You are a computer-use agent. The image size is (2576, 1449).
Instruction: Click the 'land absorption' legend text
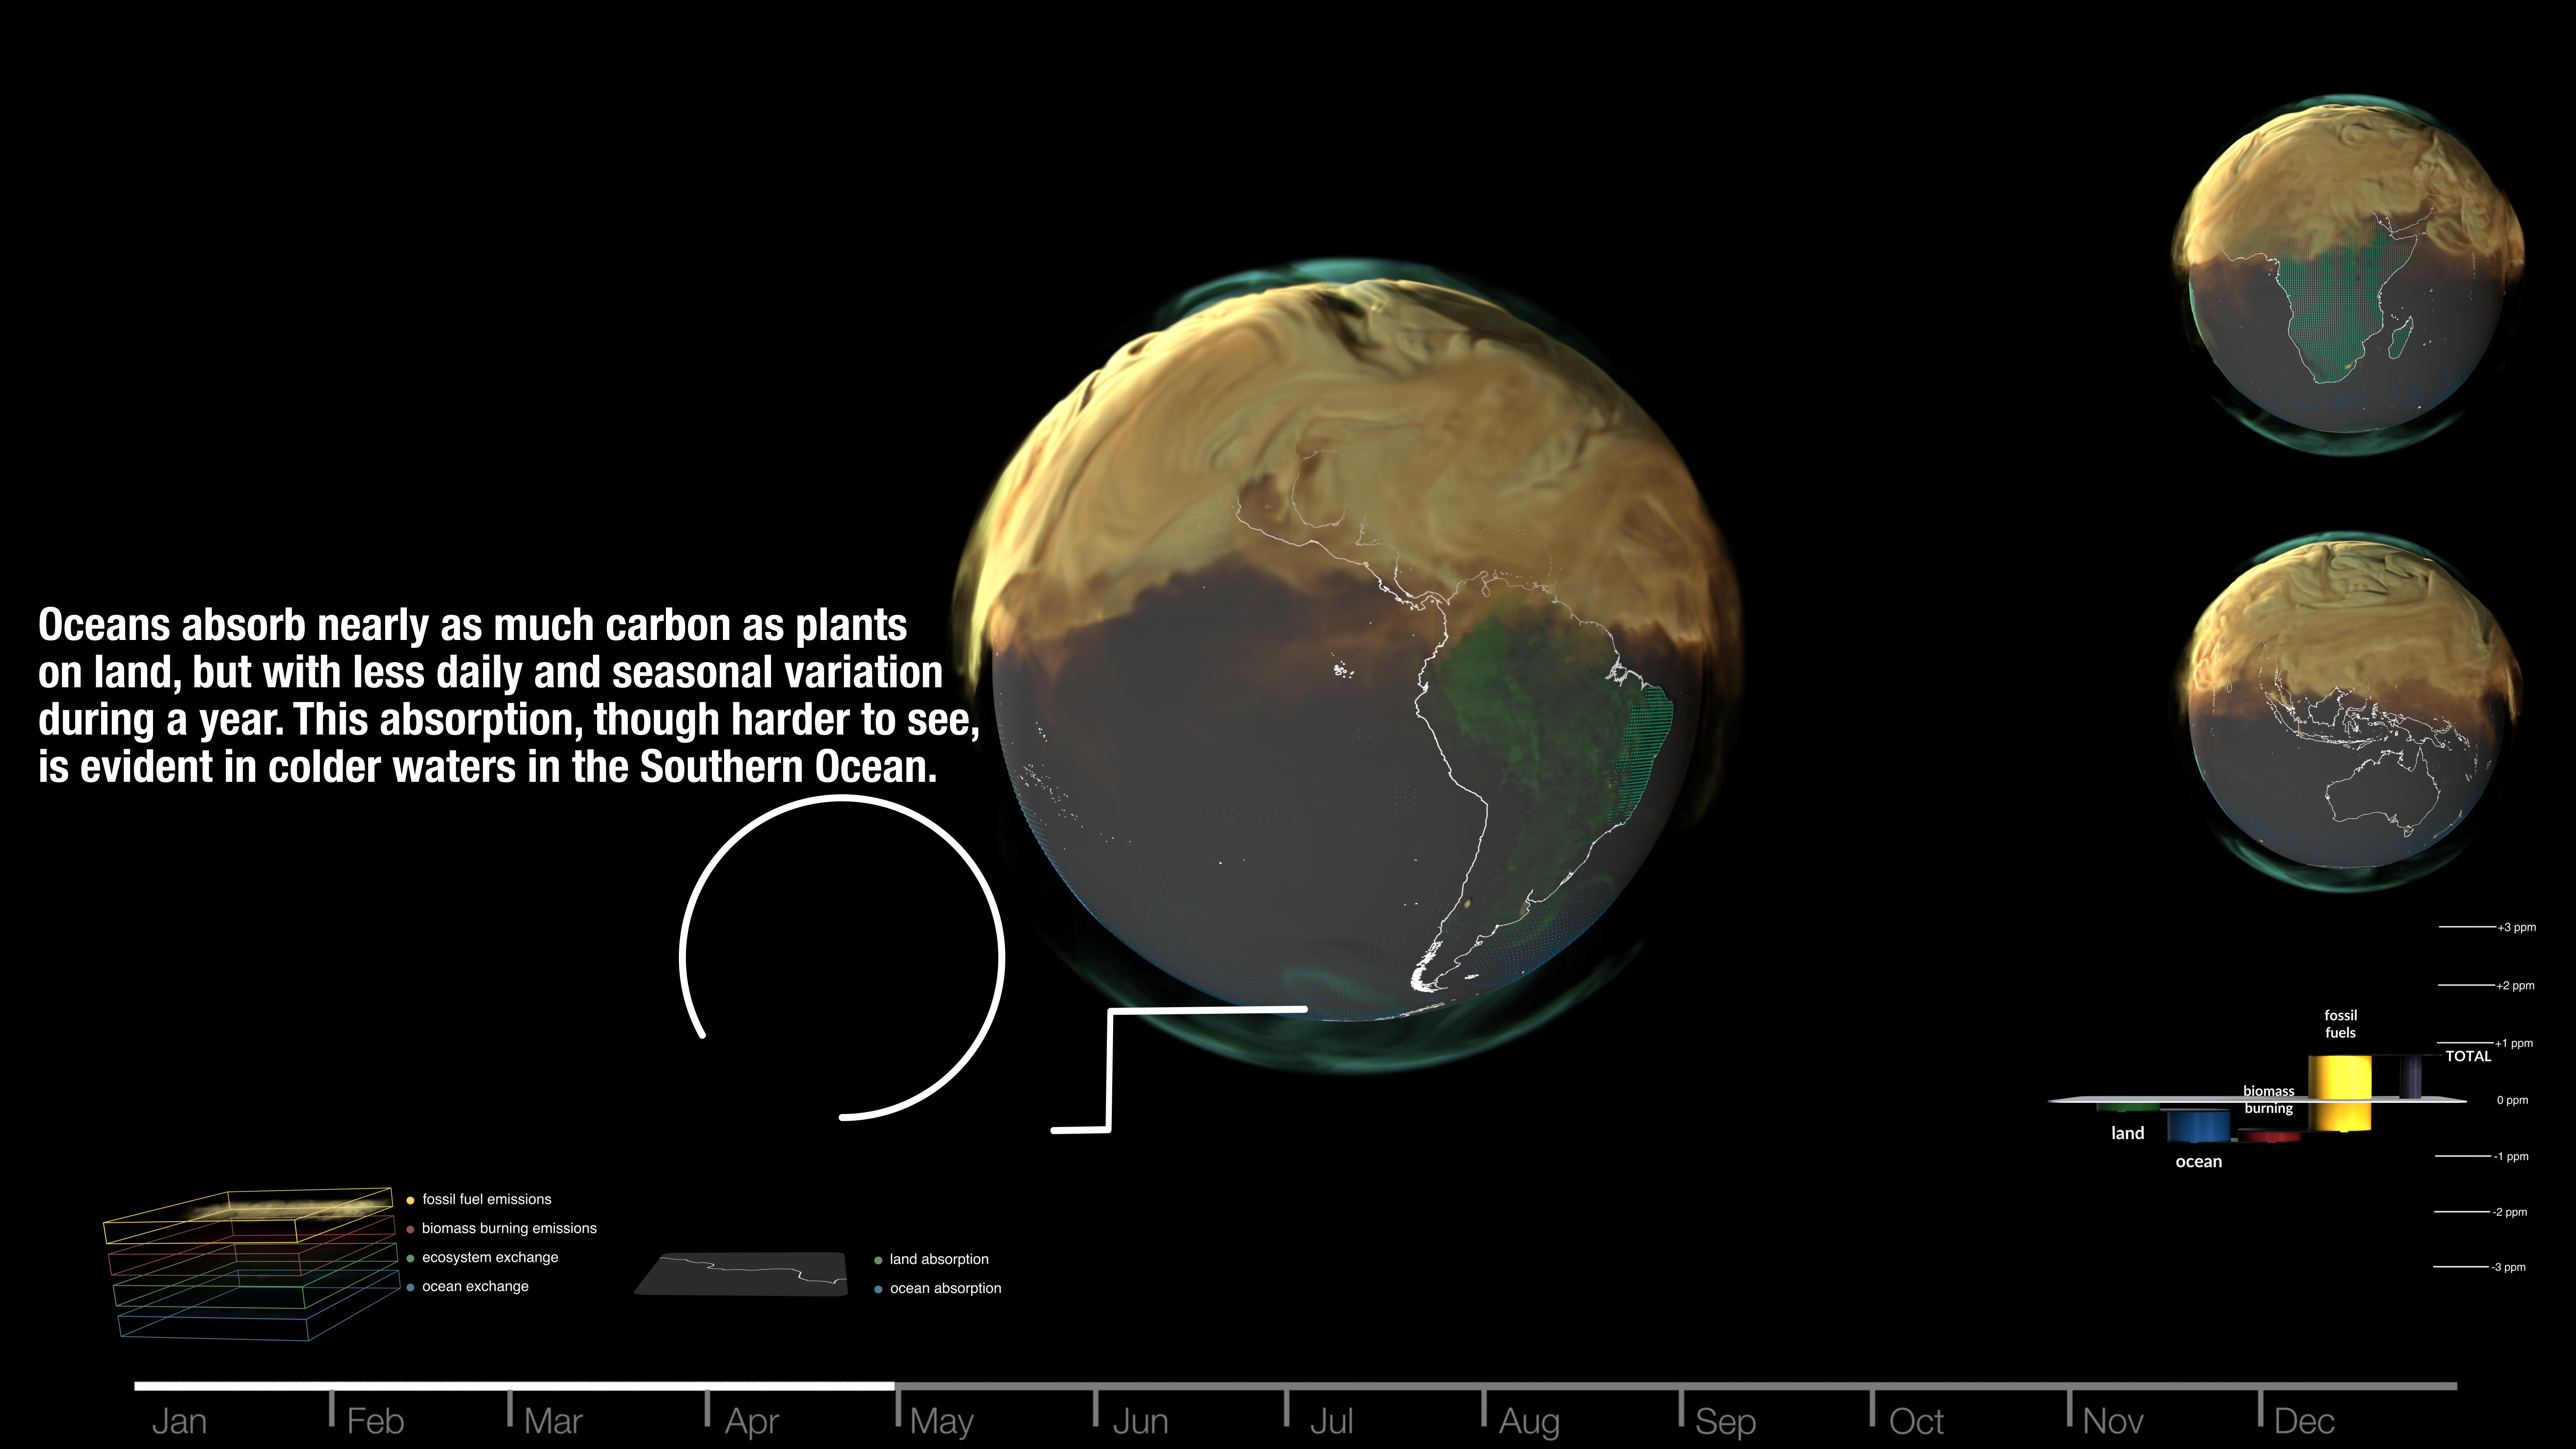939,1259
